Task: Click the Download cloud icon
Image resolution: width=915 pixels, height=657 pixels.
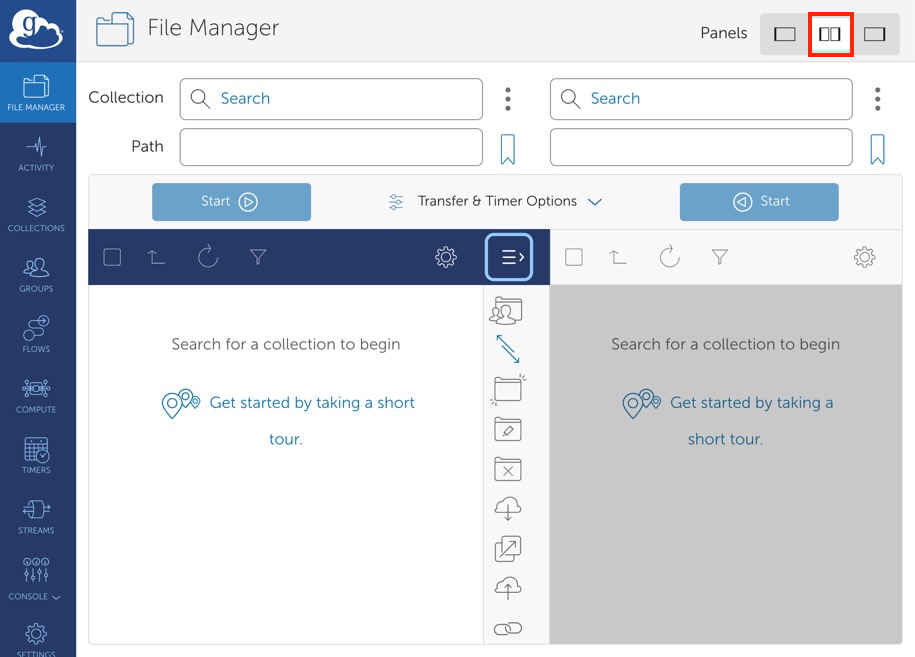Action: point(508,509)
